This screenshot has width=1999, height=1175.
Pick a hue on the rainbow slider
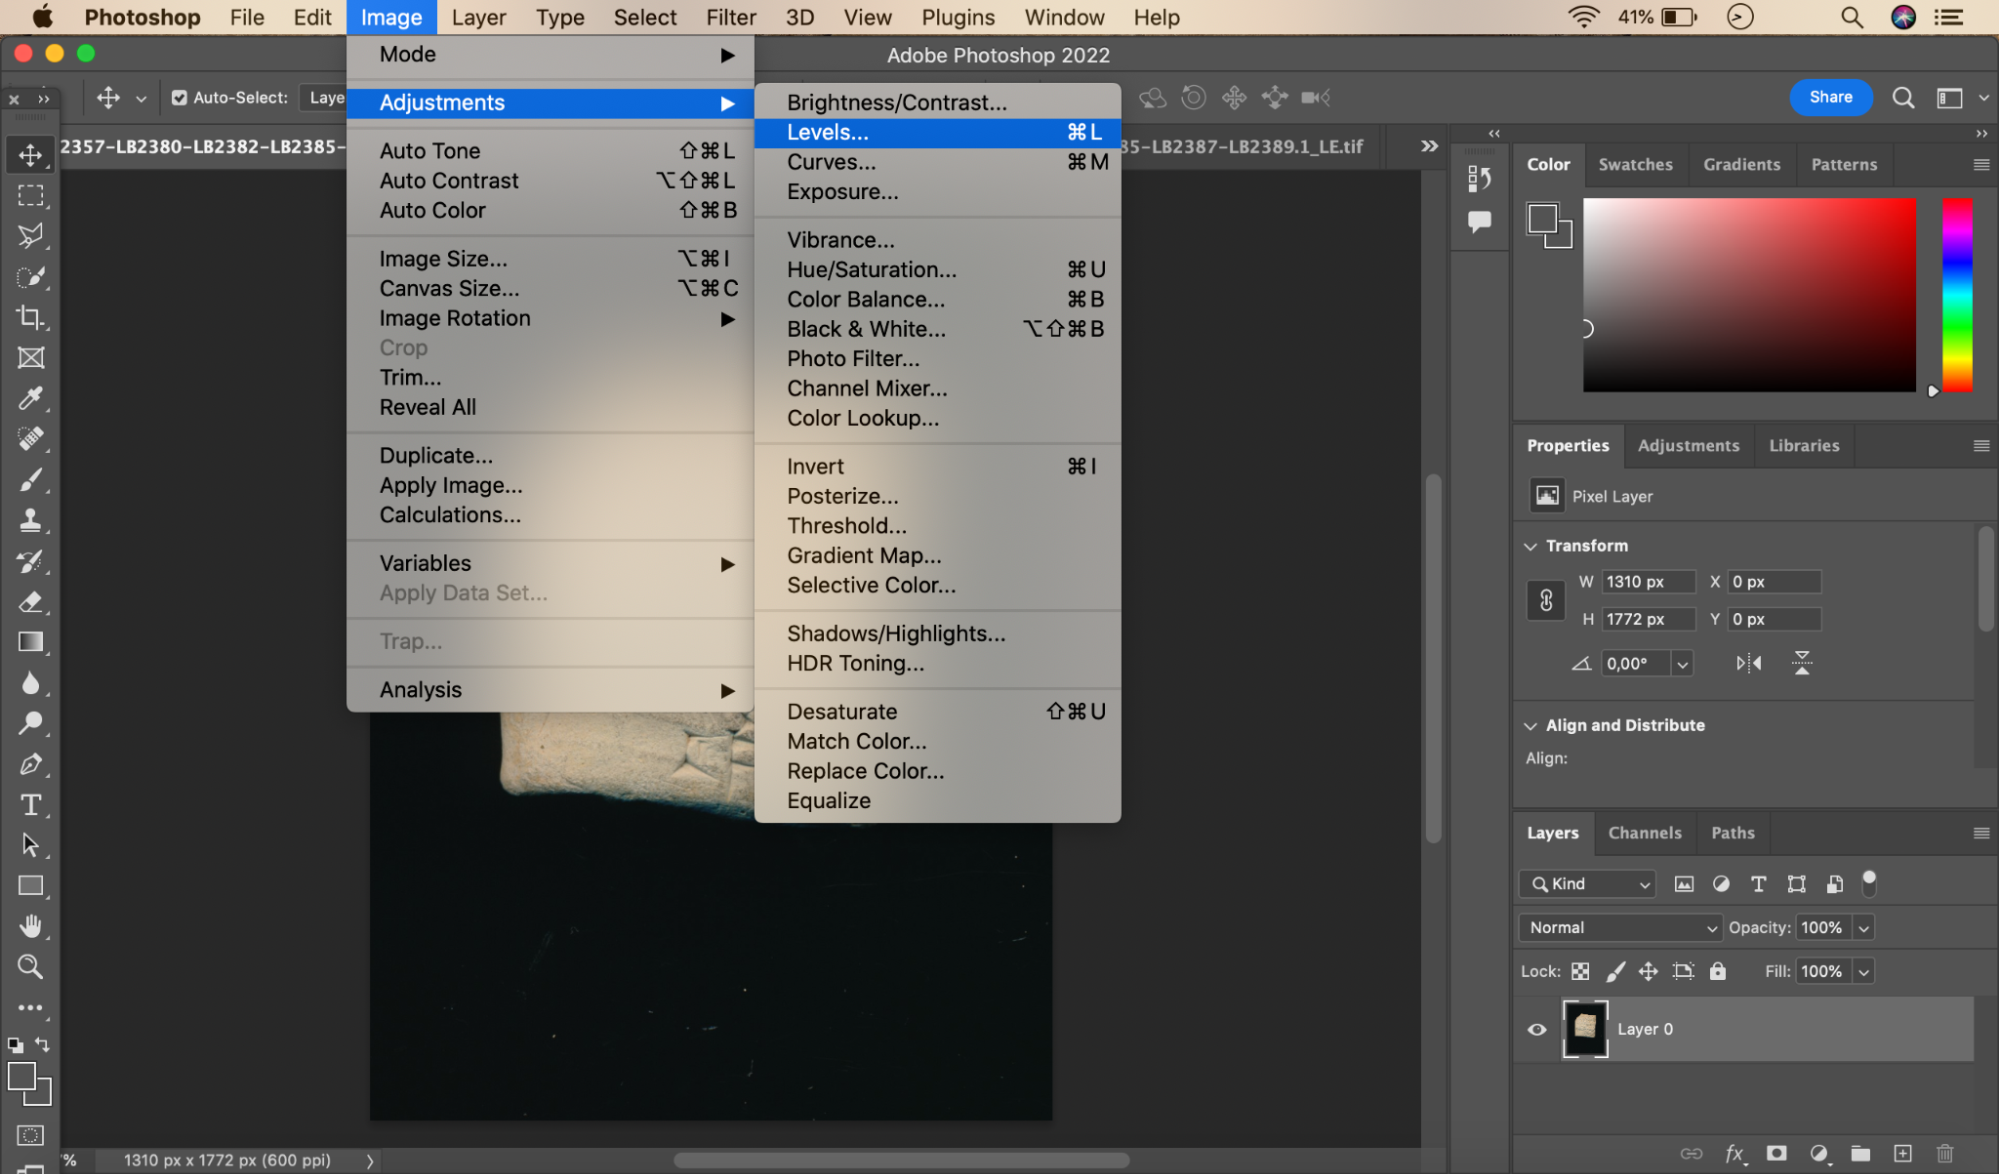click(1957, 295)
